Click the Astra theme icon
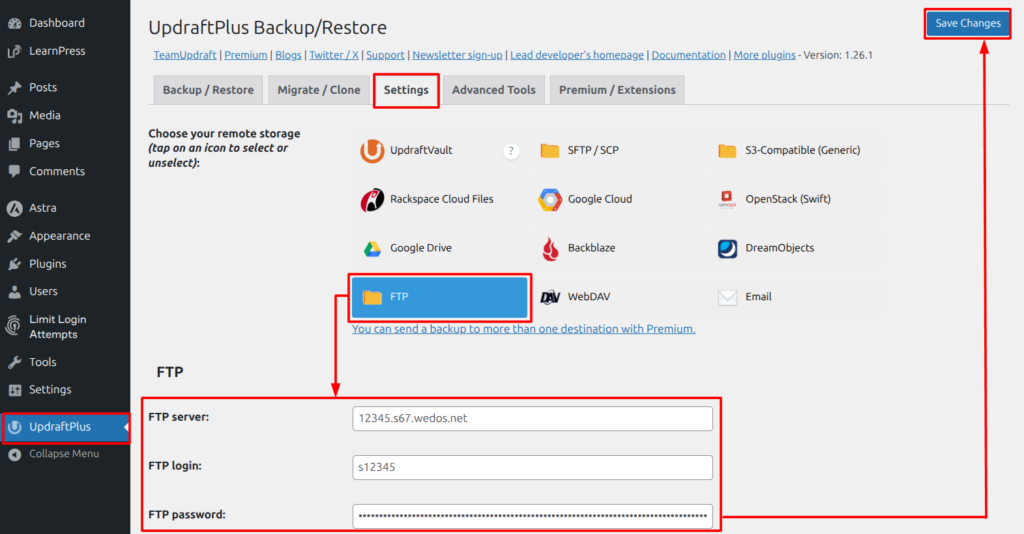Image resolution: width=1024 pixels, height=534 pixels. [x=14, y=208]
